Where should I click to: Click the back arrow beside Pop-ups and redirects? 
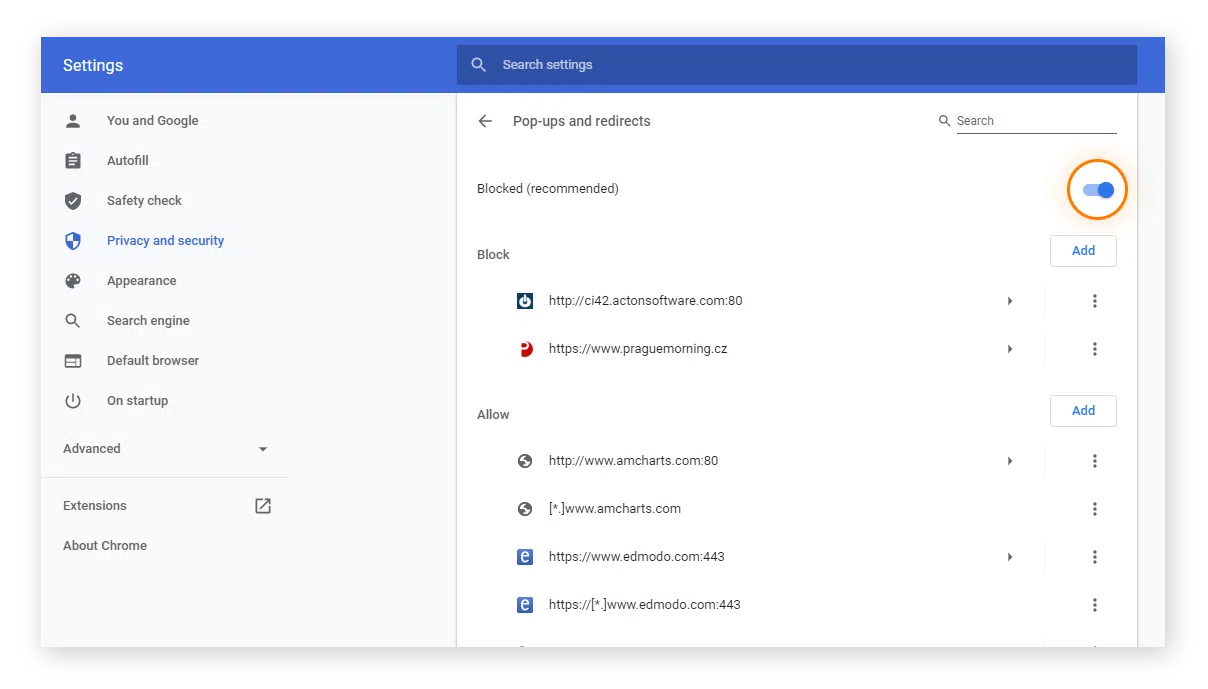485,121
